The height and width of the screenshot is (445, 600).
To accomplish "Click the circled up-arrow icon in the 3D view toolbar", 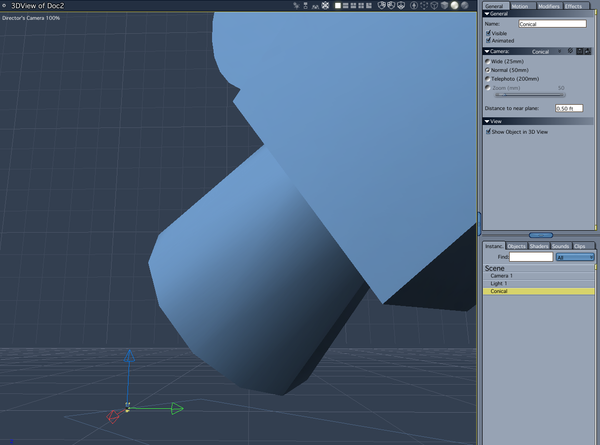I will coord(414,5).
